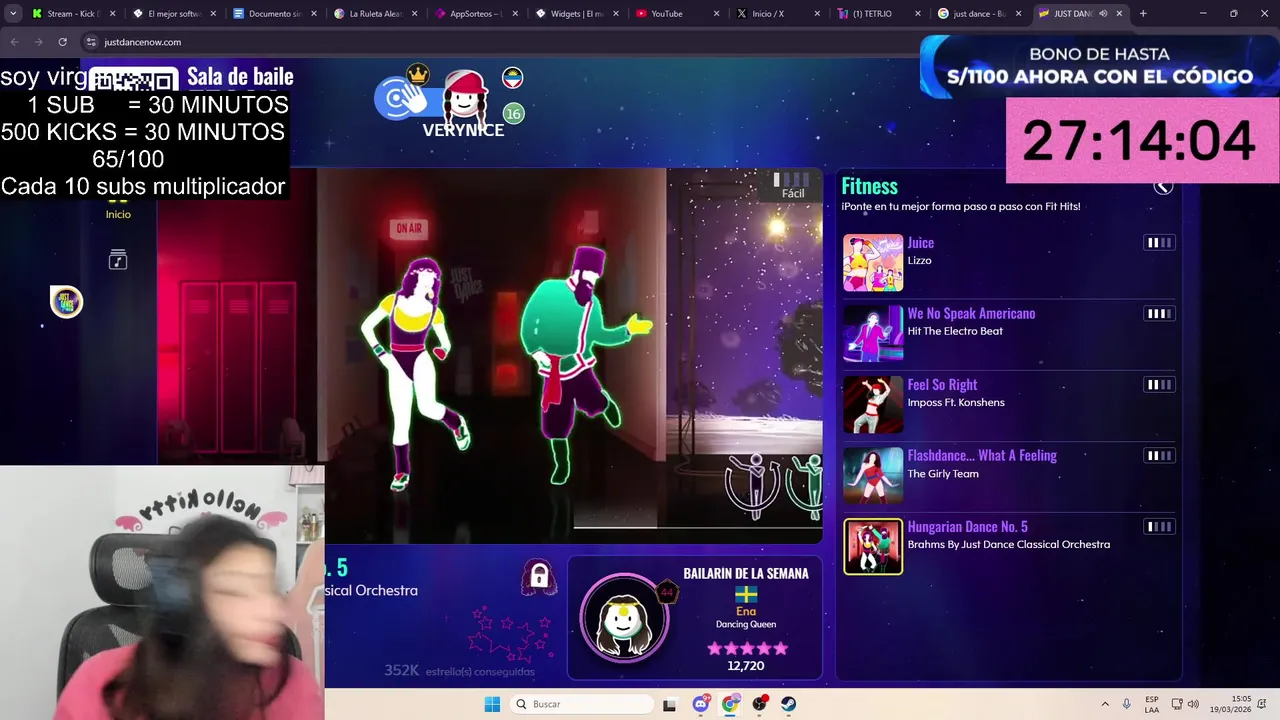This screenshot has height=720, width=1280.
Task: Click the Hungarian Dance No. 5 thumbnail
Action: (873, 547)
